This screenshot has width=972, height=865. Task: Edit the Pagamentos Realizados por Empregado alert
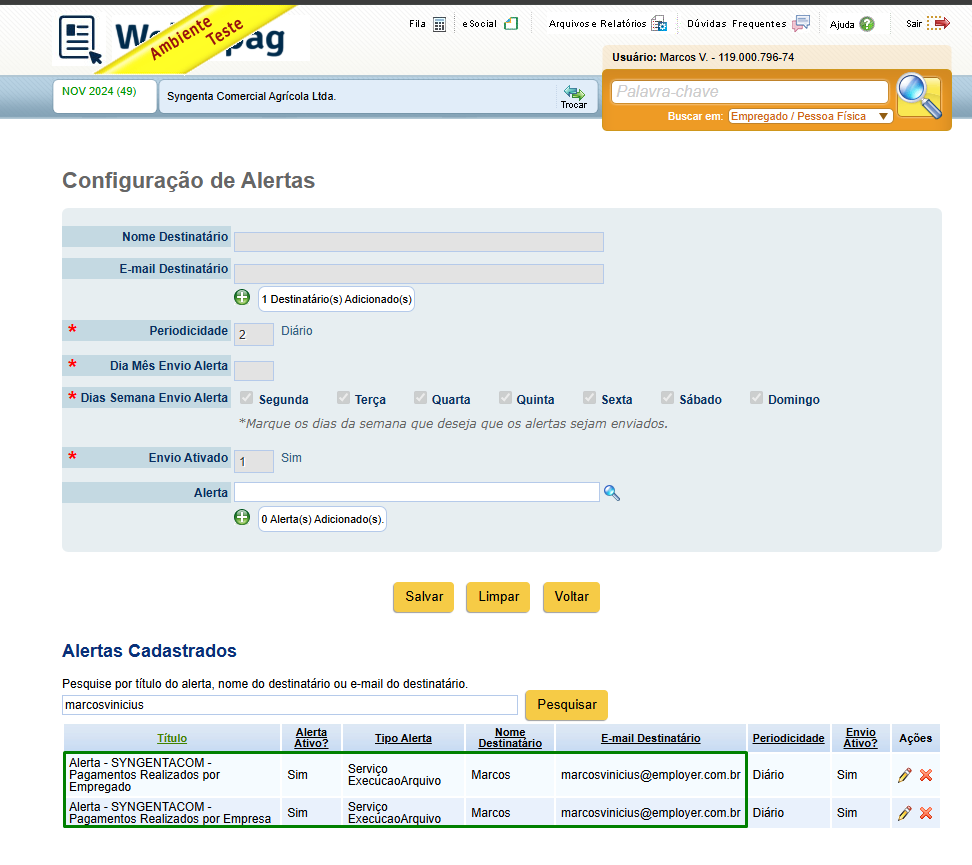click(904, 775)
